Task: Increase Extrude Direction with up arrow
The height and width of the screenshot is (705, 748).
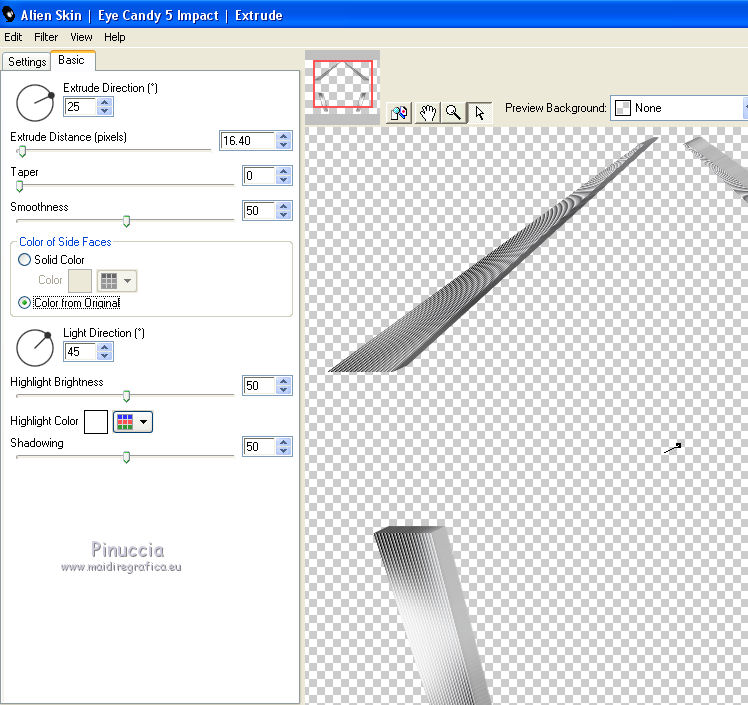Action: tap(105, 102)
